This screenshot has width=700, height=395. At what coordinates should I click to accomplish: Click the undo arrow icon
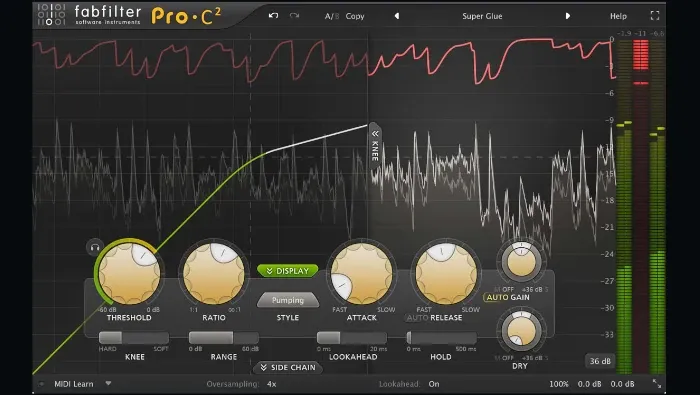pos(273,16)
